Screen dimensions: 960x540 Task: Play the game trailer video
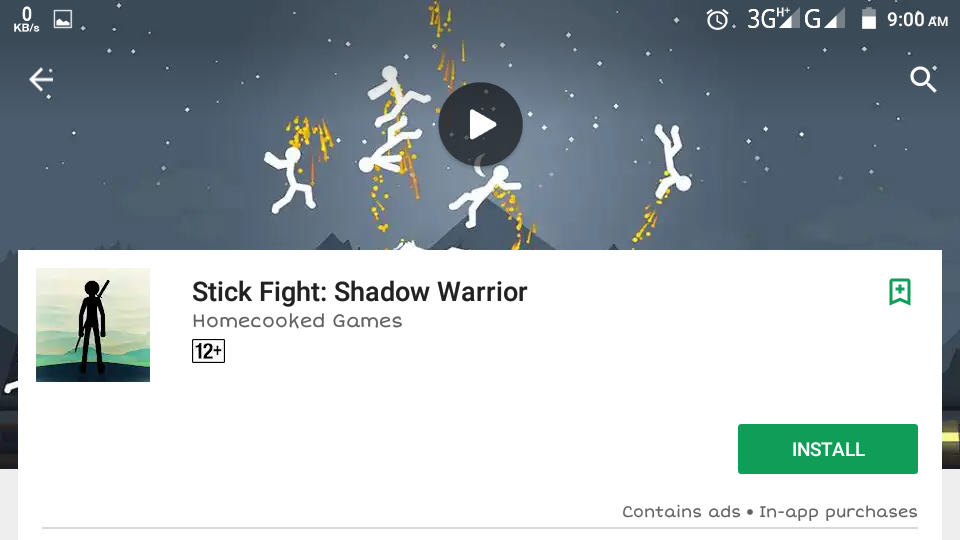[x=481, y=124]
